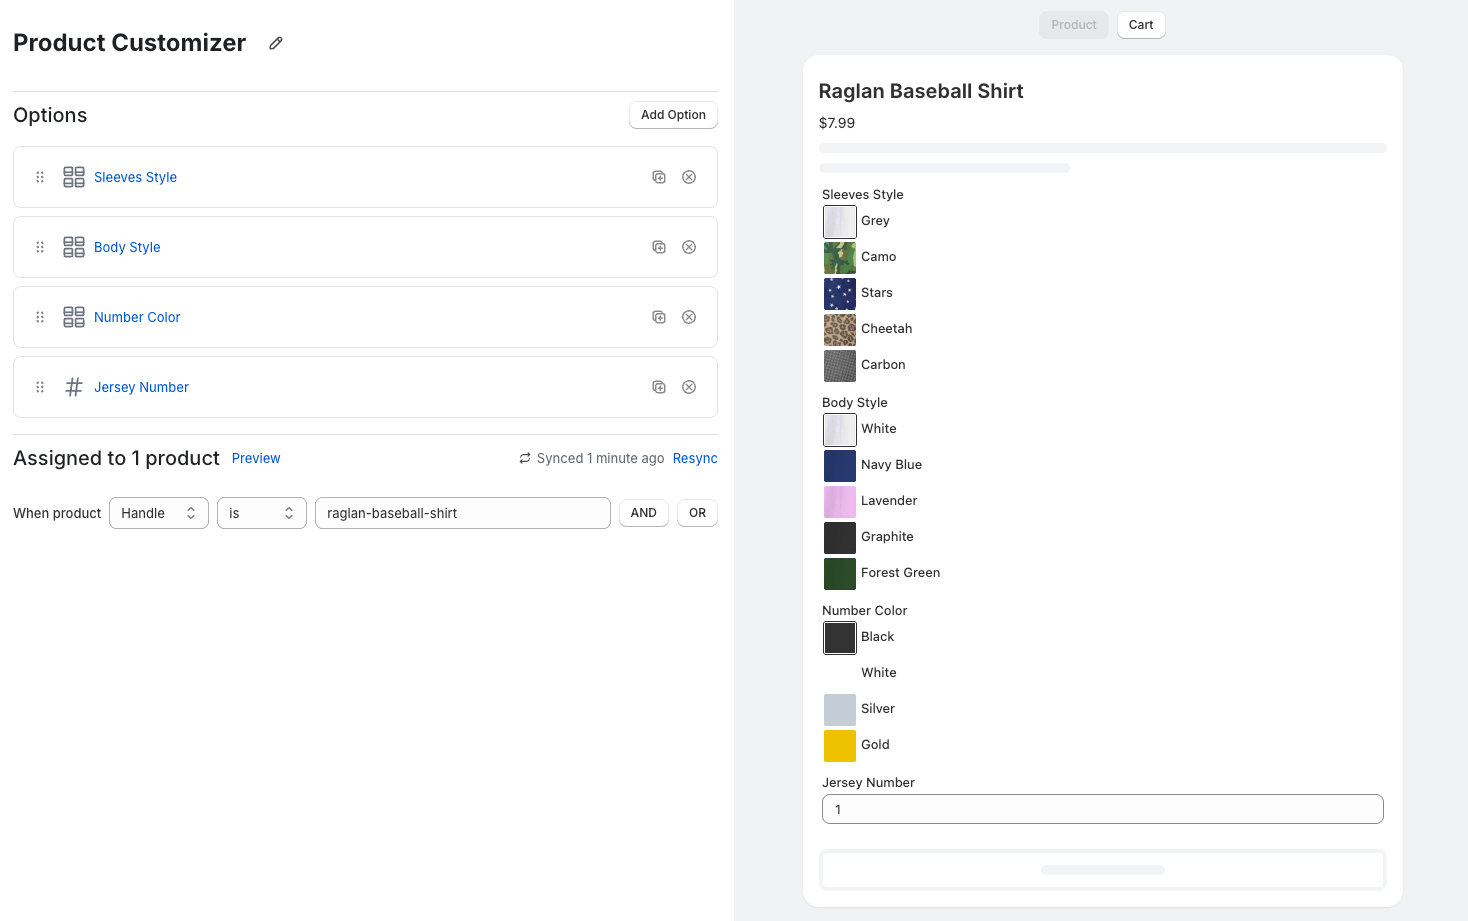The width and height of the screenshot is (1468, 921).
Task: Select the Camo sleeves swatch
Action: [840, 258]
